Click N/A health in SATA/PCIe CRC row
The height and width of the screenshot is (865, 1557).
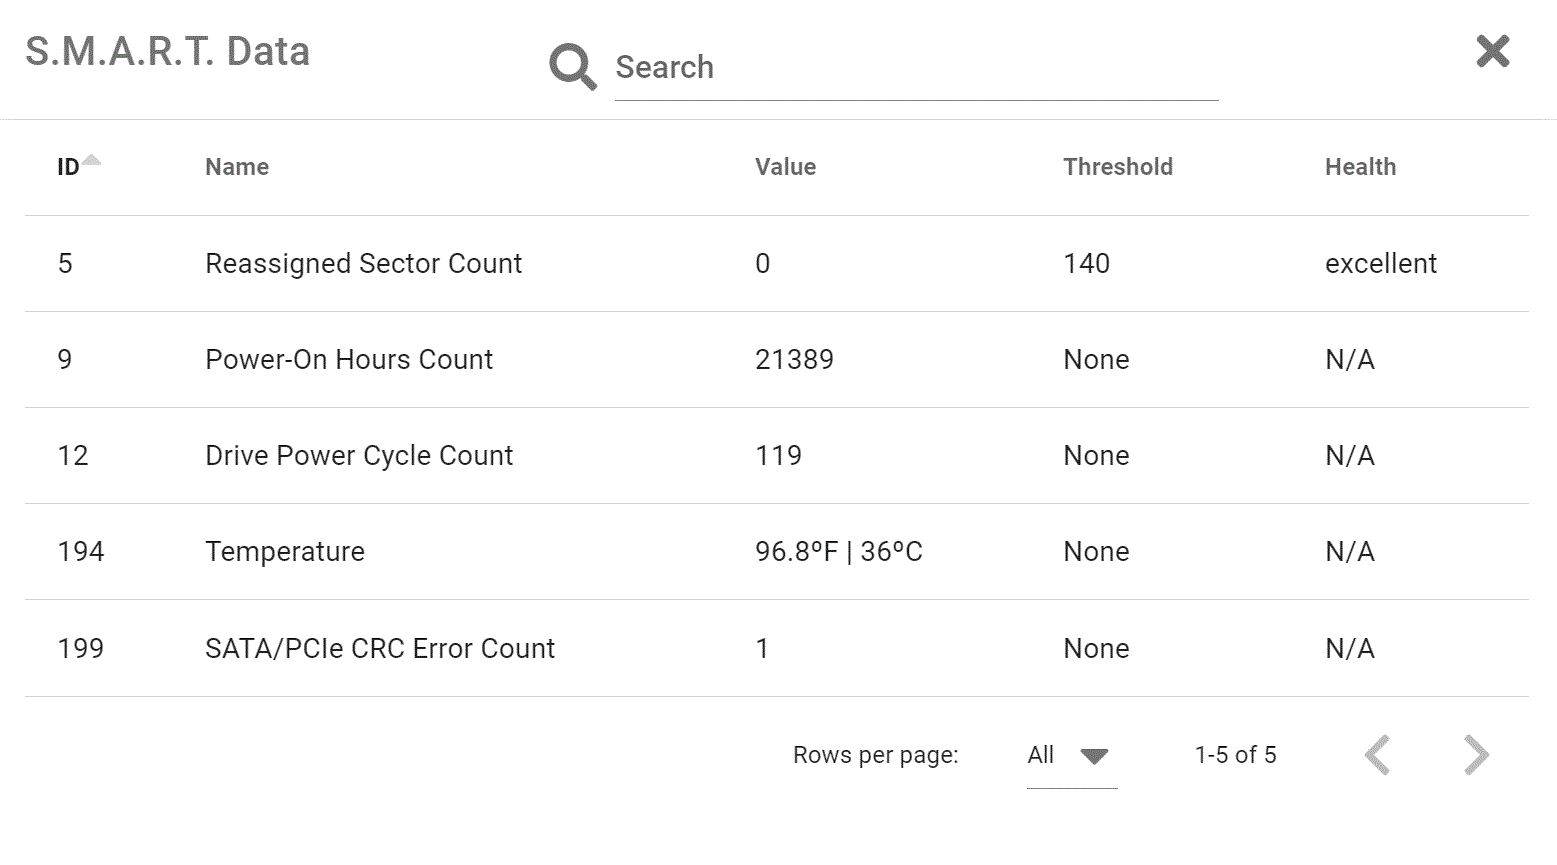click(1350, 648)
